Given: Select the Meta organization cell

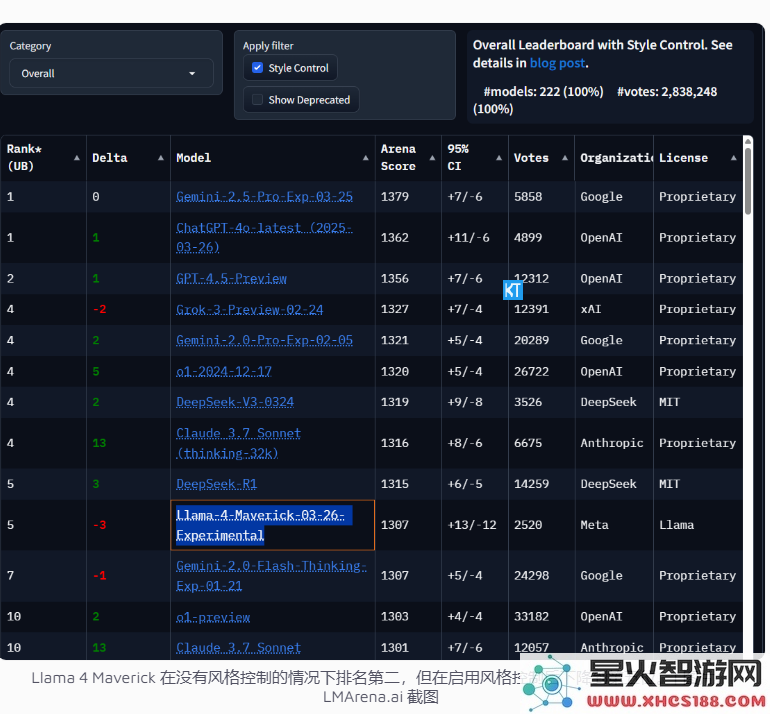Looking at the screenshot, I should [x=614, y=525].
